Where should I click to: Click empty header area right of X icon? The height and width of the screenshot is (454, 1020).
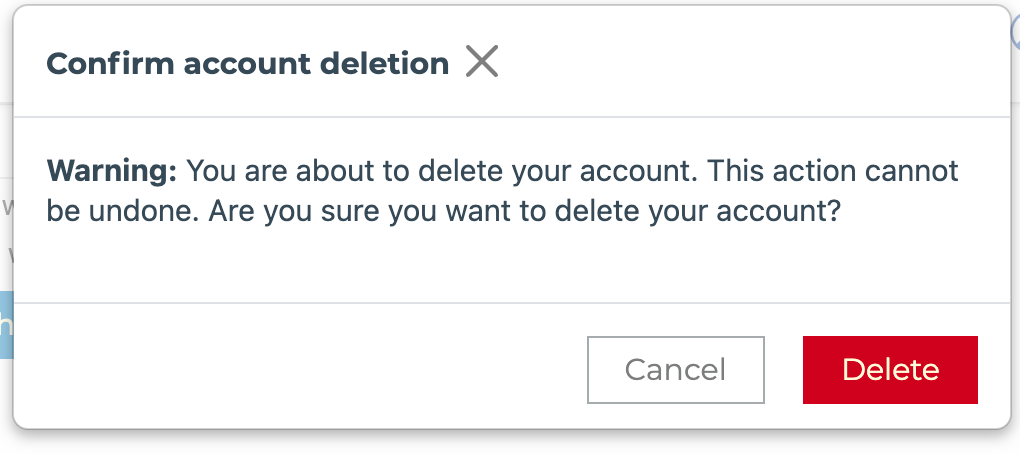click(x=750, y=63)
